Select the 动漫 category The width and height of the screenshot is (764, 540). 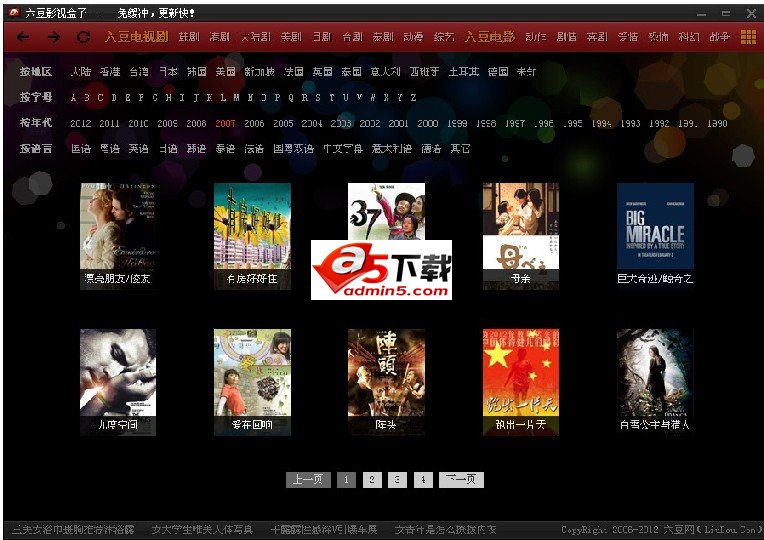click(413, 37)
